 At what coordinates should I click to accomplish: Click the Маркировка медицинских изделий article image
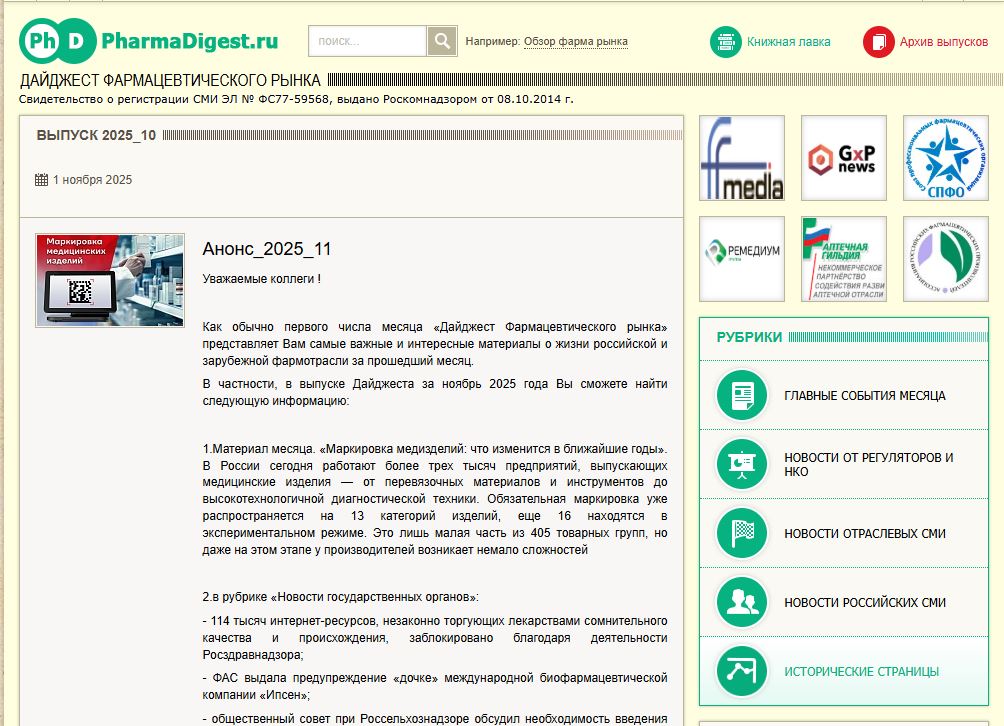pyautogui.click(x=110, y=280)
